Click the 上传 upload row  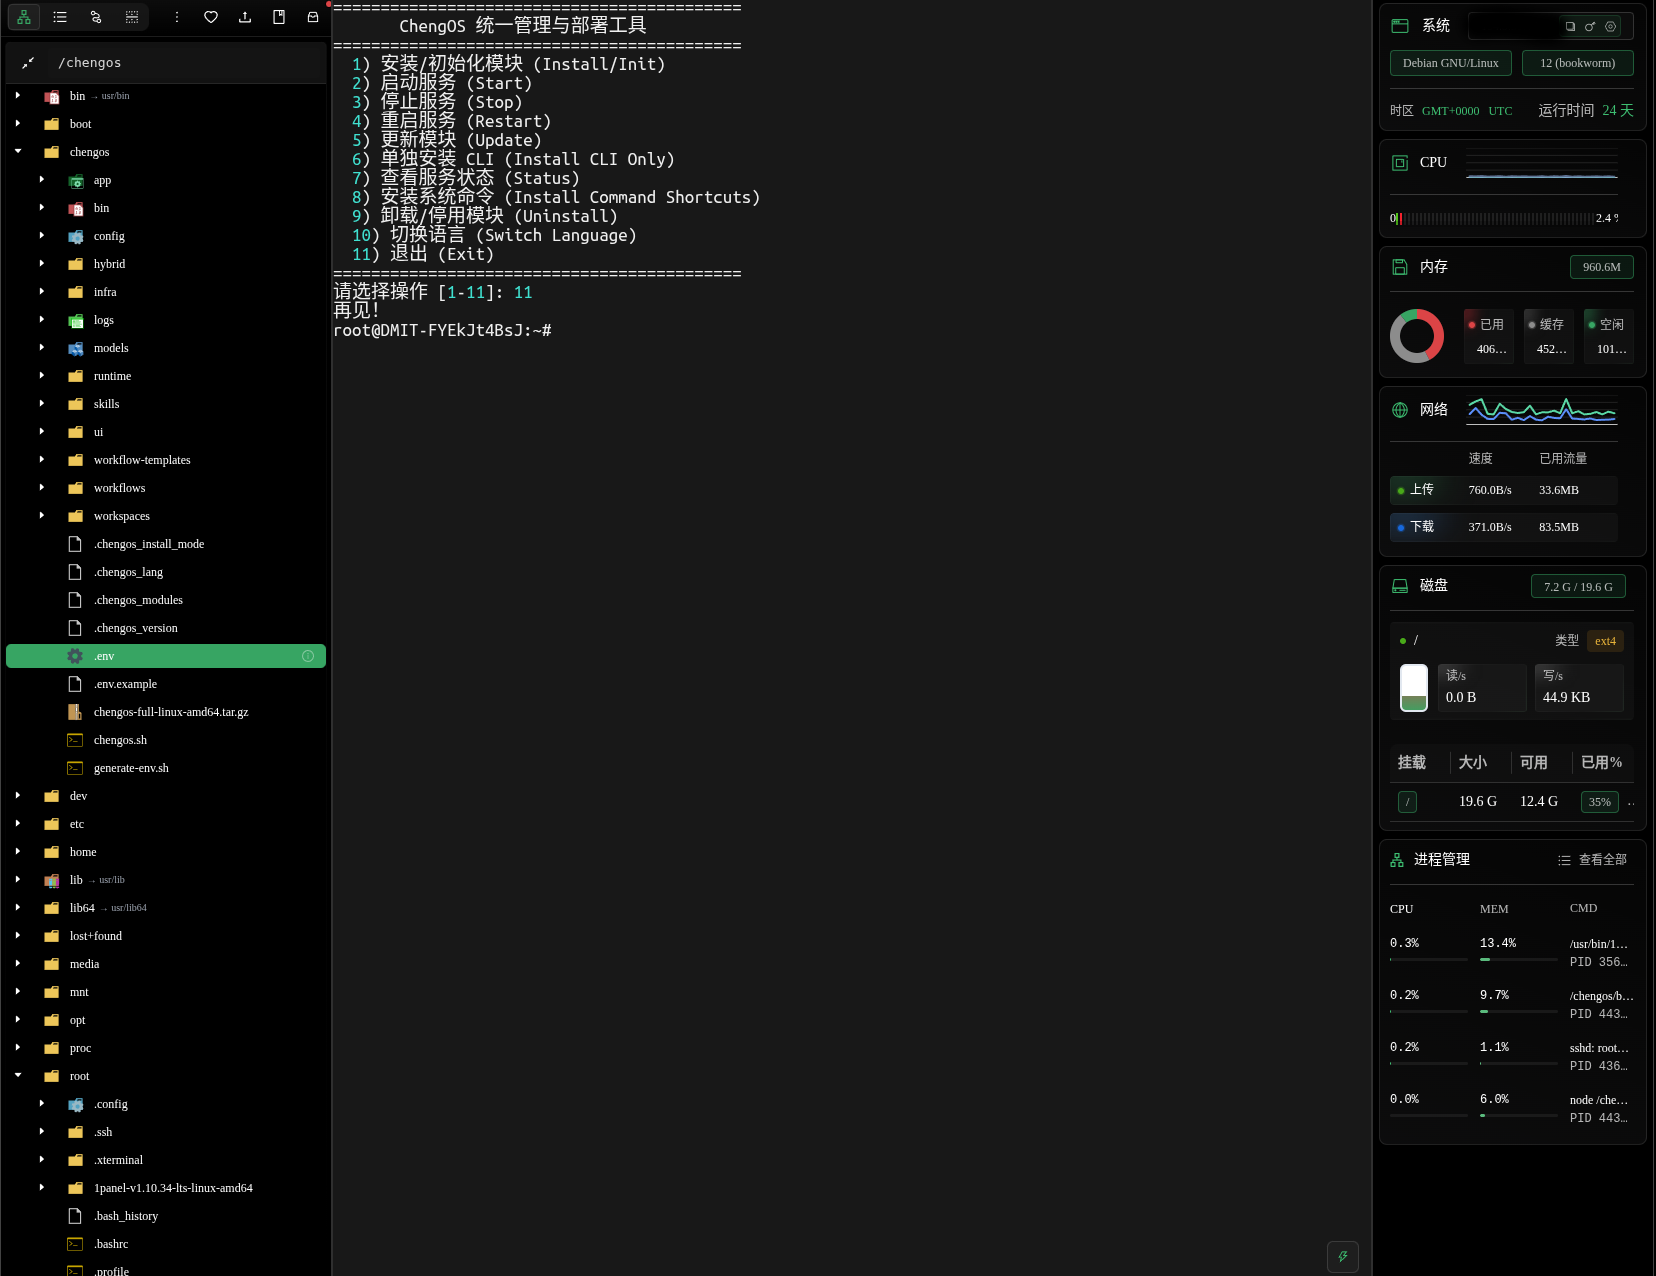coord(1504,490)
